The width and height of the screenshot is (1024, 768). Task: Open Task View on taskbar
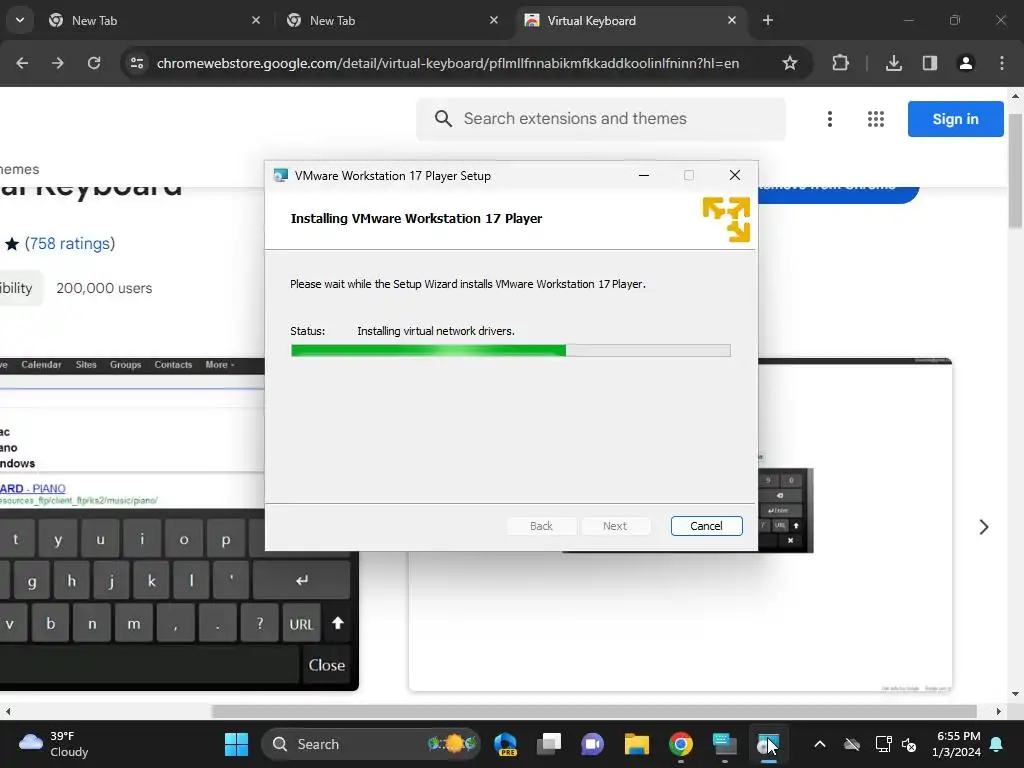tap(549, 744)
